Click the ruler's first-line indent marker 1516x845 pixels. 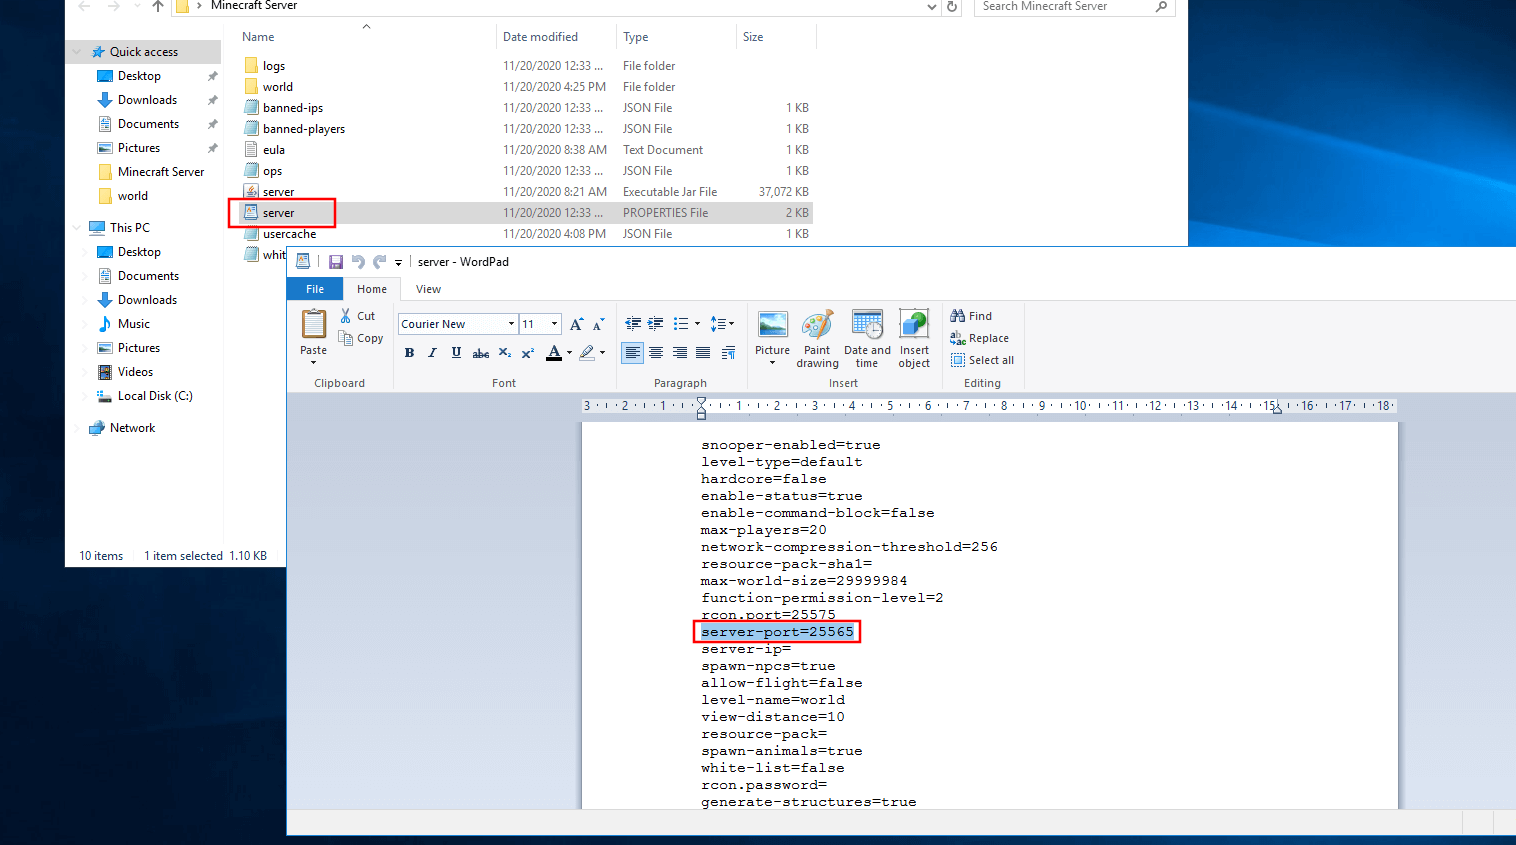tap(701, 401)
